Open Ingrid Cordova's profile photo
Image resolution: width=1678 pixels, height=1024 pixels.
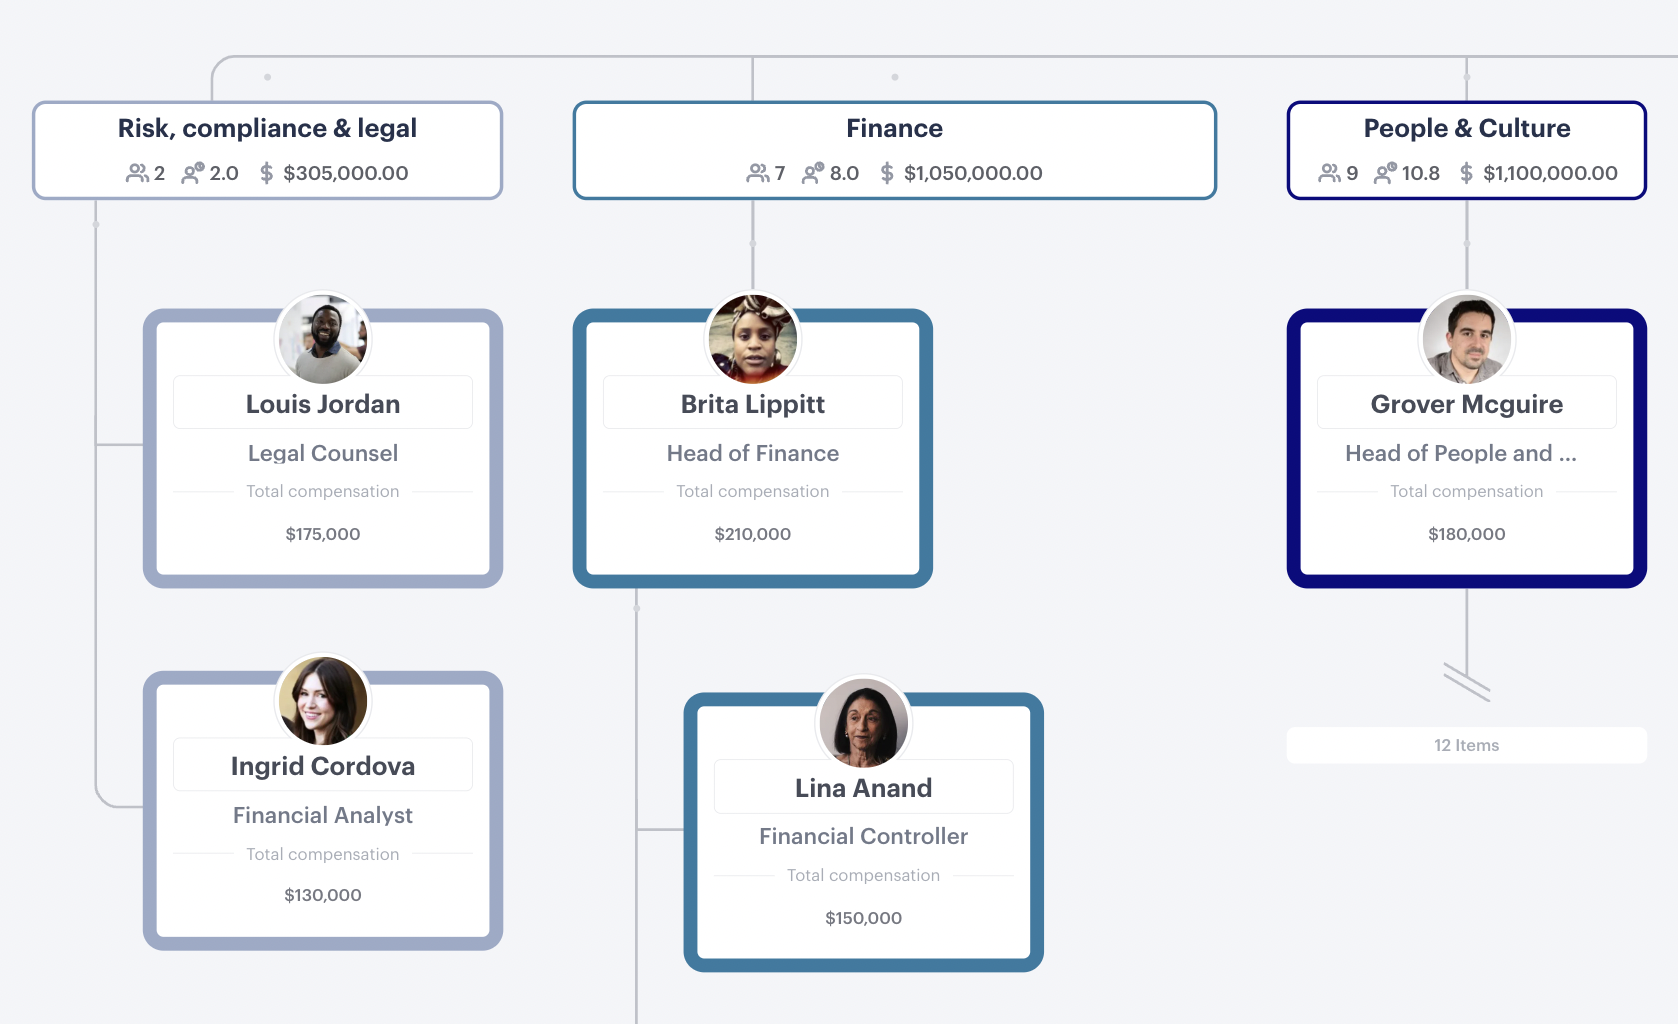pyautogui.click(x=322, y=700)
